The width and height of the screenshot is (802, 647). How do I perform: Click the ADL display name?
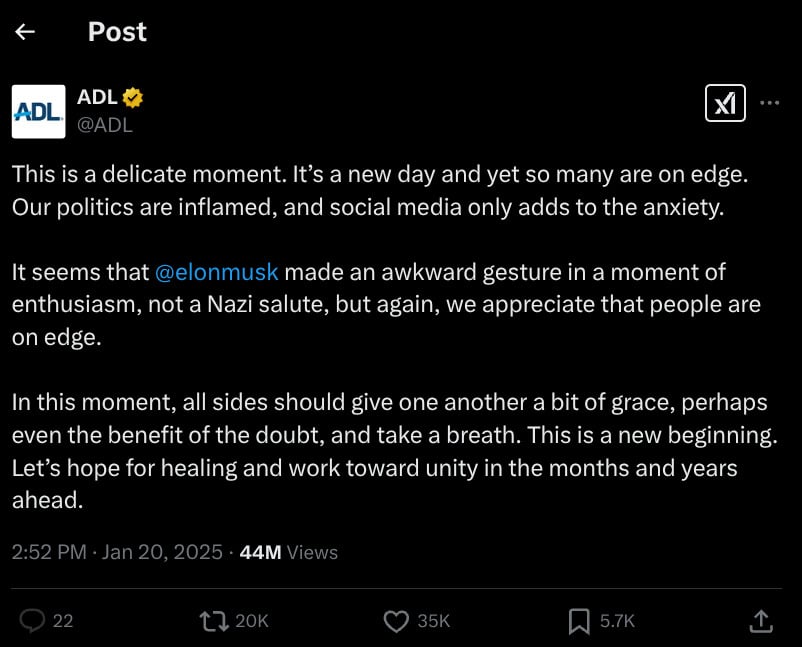tap(97, 97)
